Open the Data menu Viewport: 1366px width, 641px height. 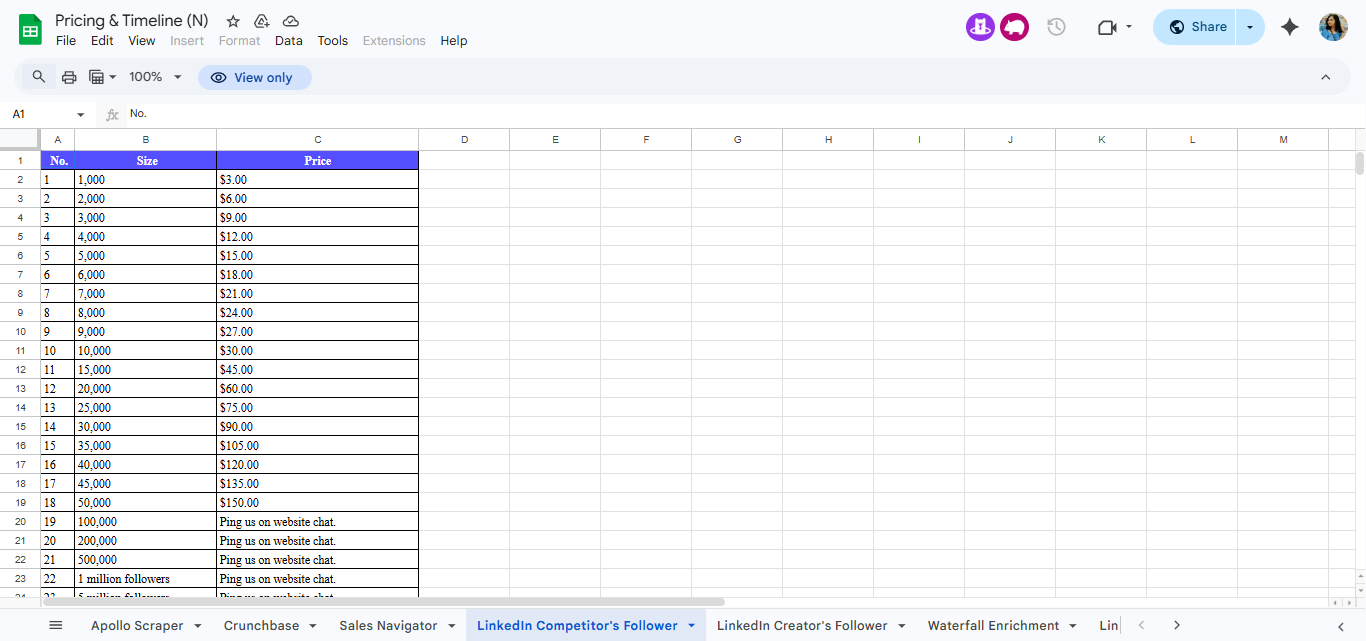289,41
